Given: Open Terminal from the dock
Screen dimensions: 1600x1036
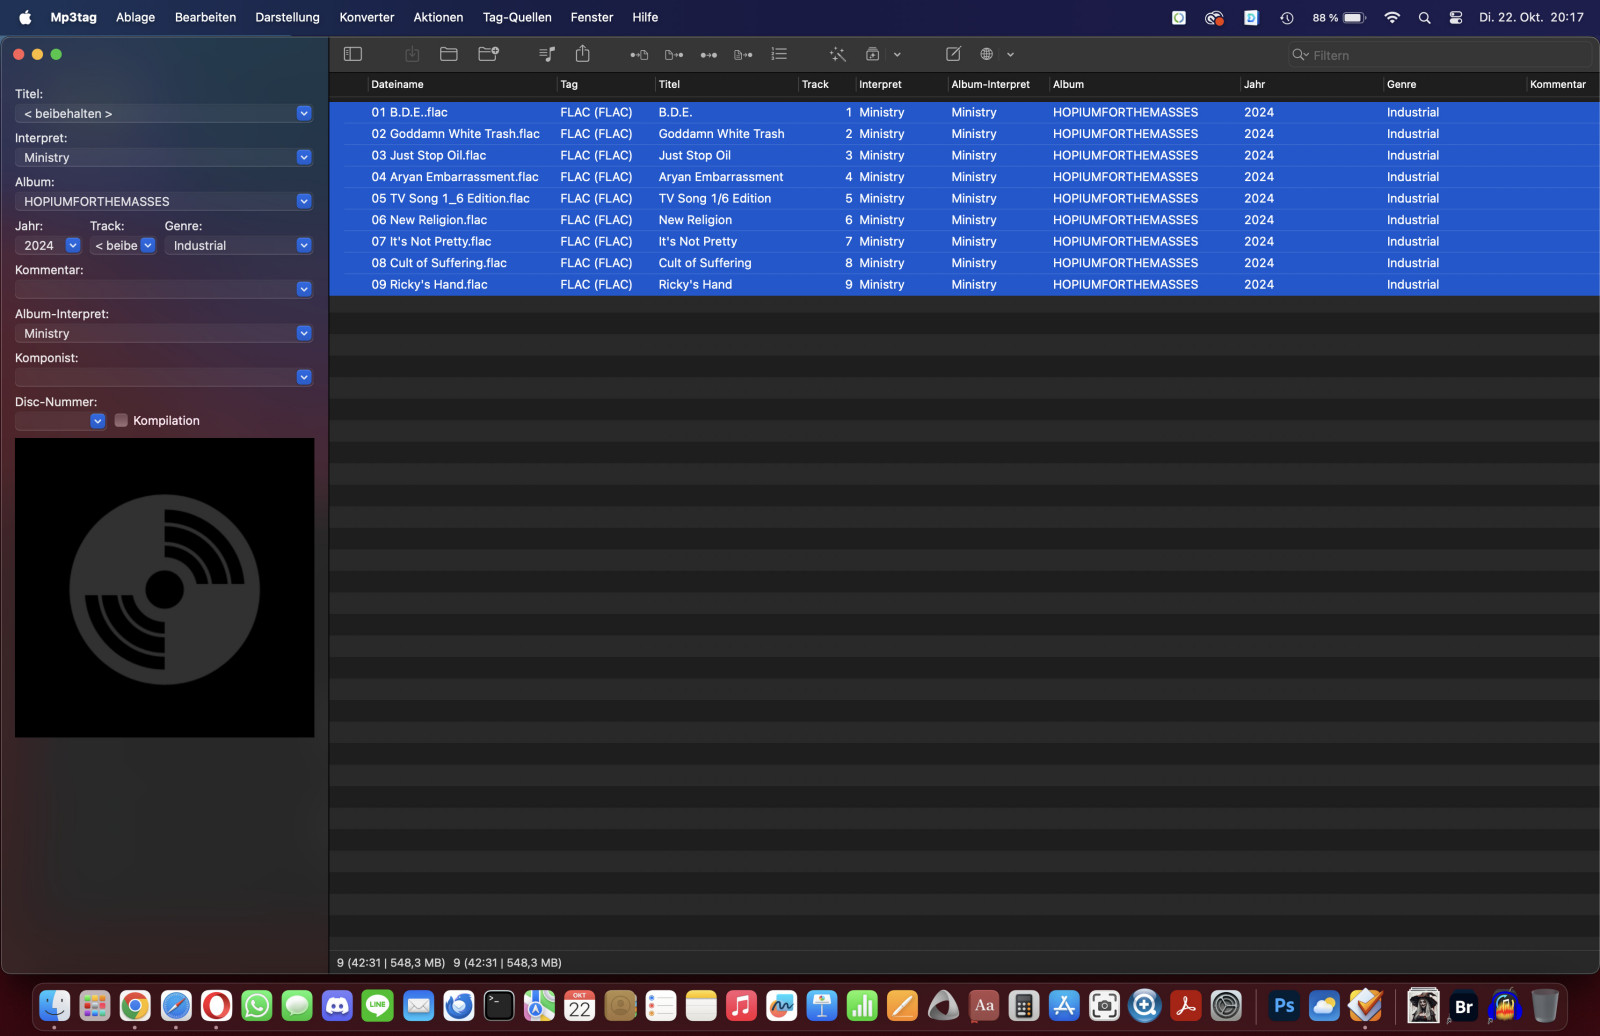Looking at the screenshot, I should point(499,1005).
